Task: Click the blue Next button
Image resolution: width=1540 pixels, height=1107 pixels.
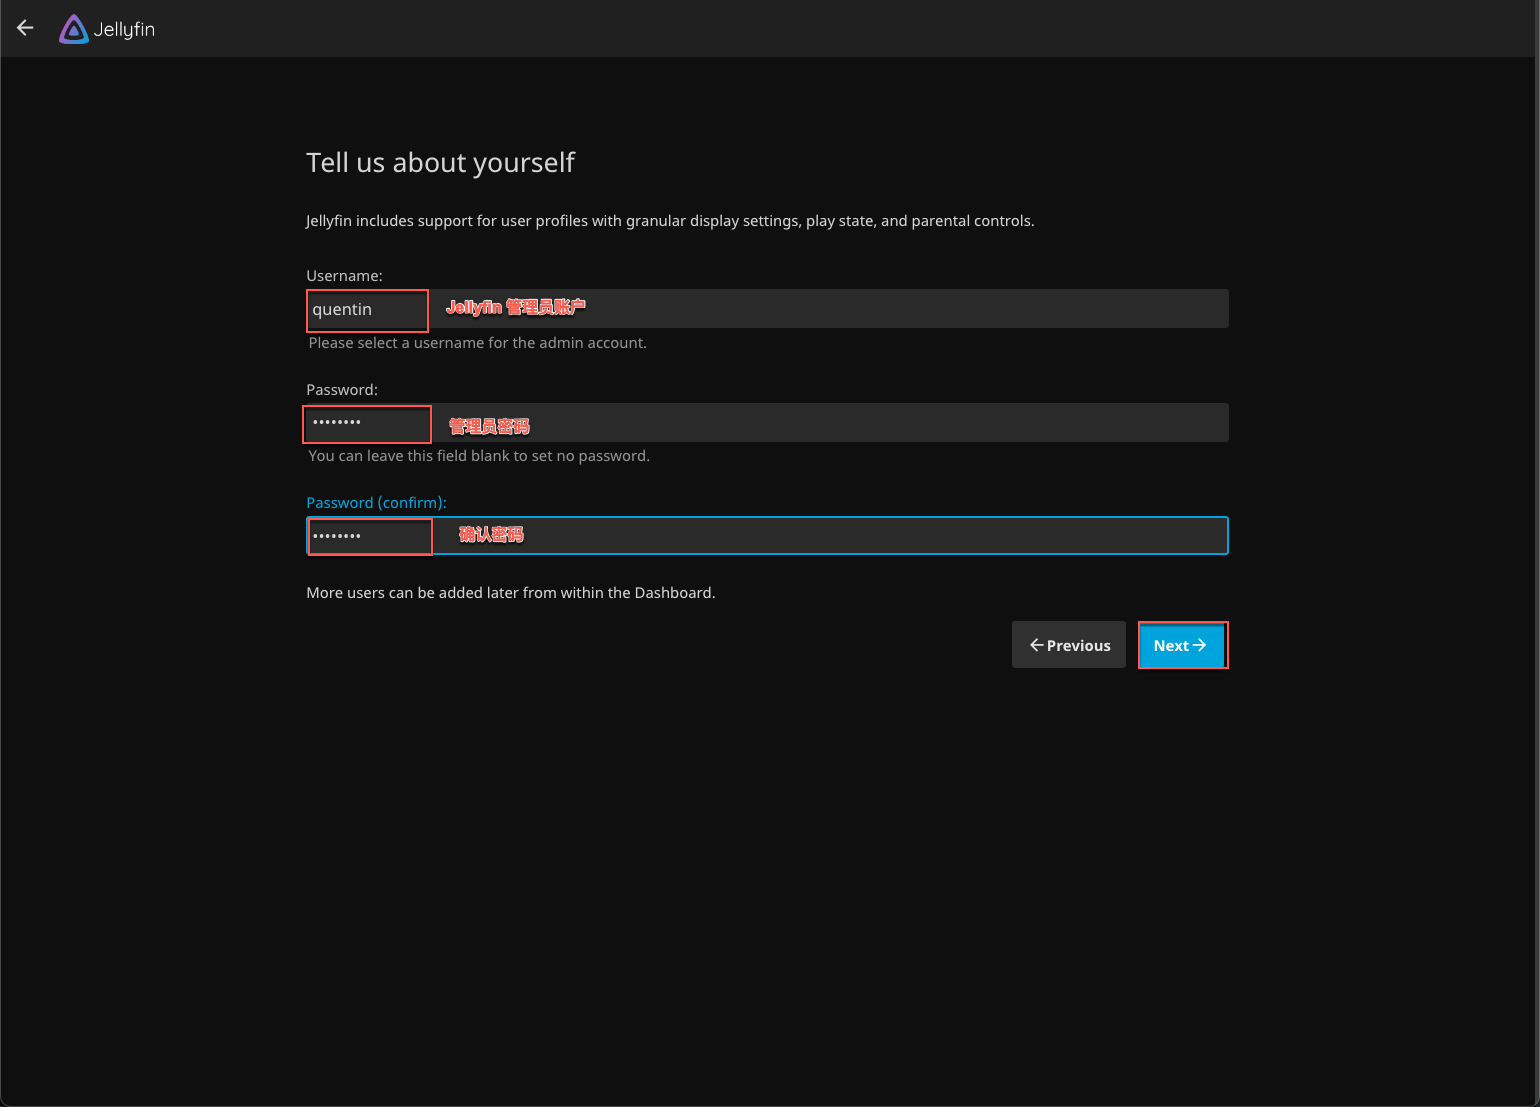Action: 1182,645
